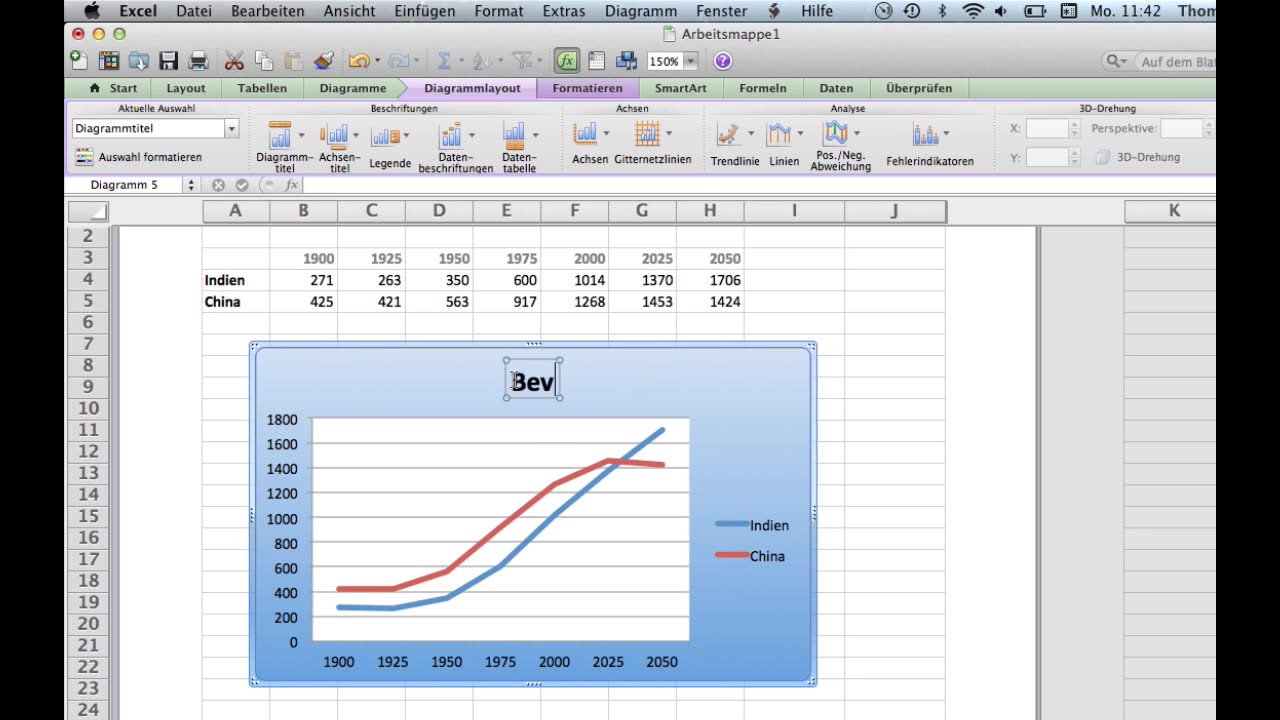This screenshot has height=720, width=1280.
Task: Expand the Undo history dropdown arrow
Action: click(377, 61)
